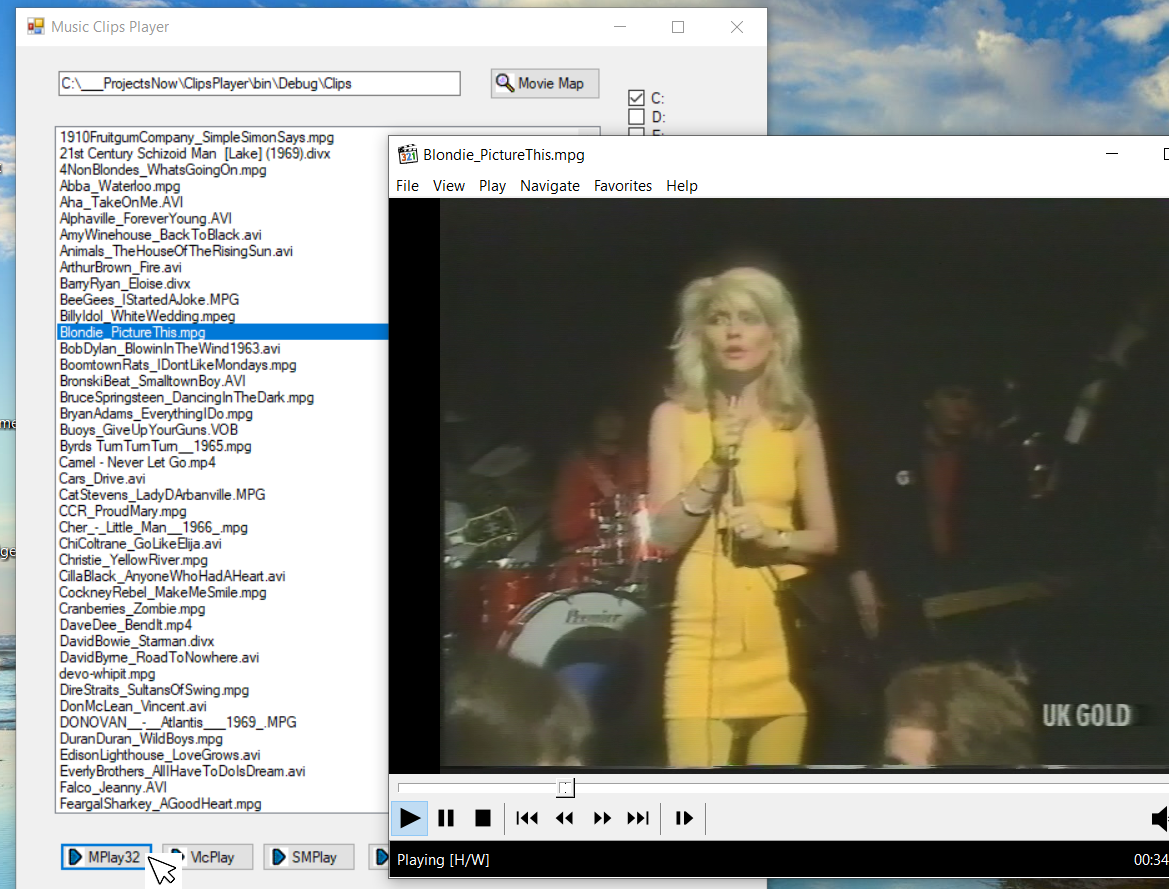Uncheck the C: drive checkbox
Image resolution: width=1169 pixels, height=889 pixels.
coord(636,98)
